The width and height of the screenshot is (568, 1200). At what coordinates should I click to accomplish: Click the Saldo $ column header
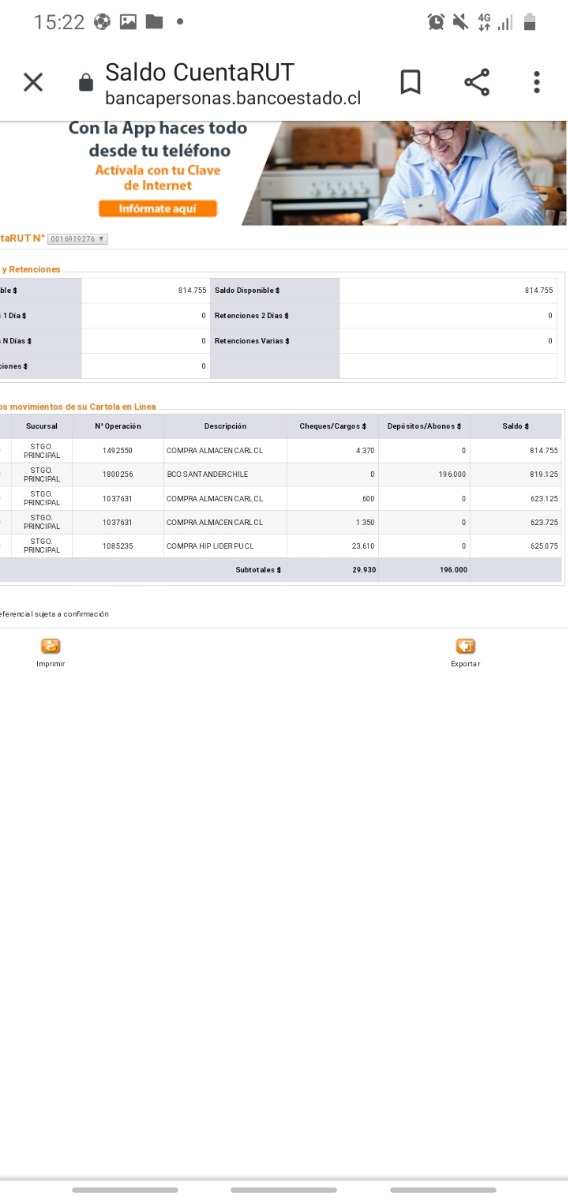pyautogui.click(x=516, y=426)
